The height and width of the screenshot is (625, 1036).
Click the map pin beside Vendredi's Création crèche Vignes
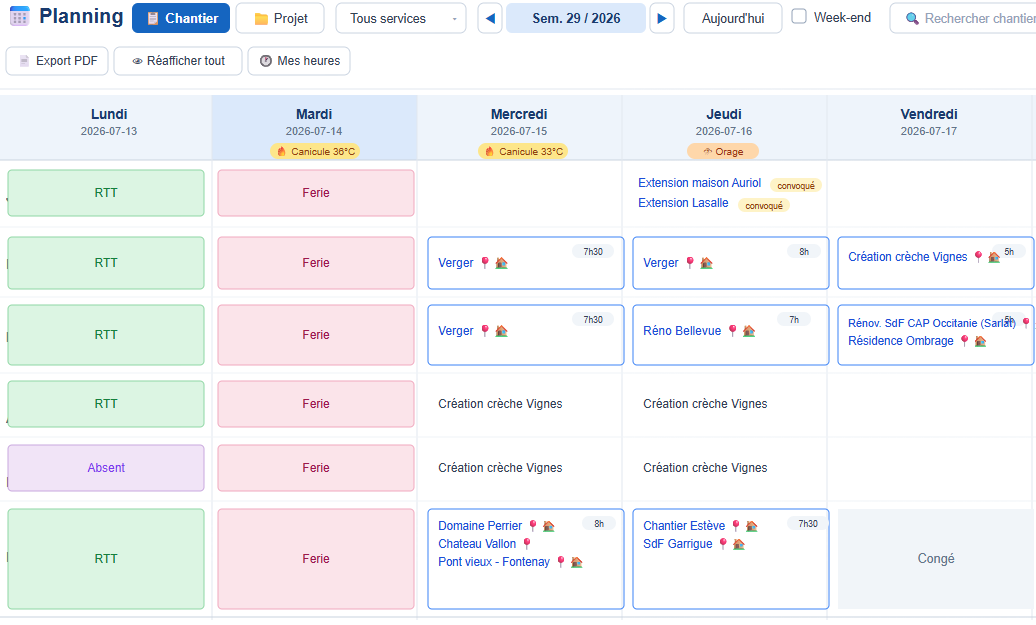coord(978,256)
